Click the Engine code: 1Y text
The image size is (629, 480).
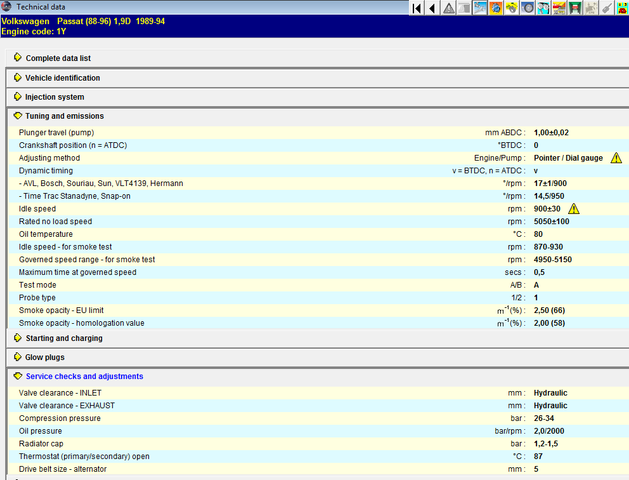point(34,32)
